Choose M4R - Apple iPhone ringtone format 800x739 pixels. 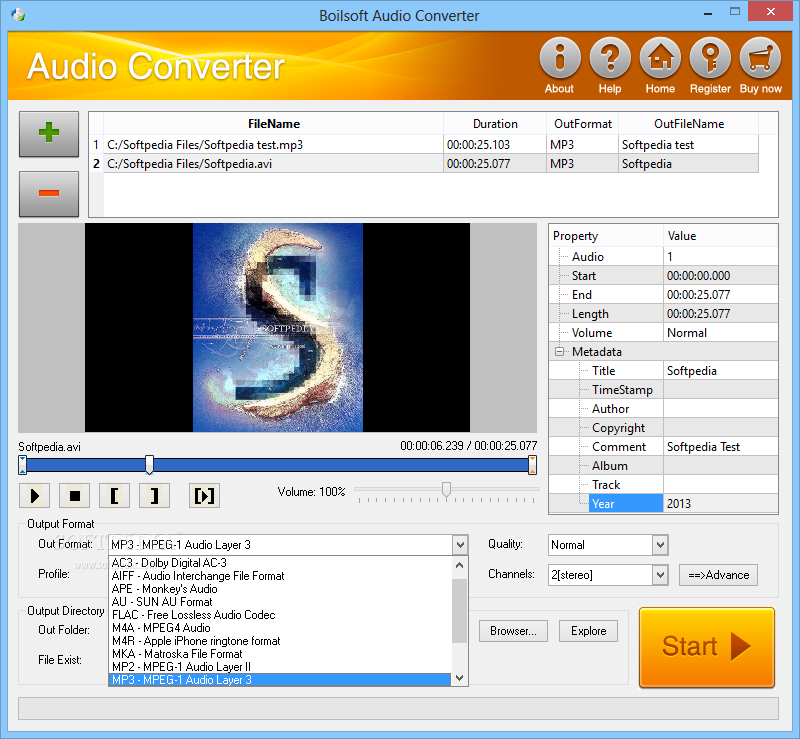pyautogui.click(x=280, y=641)
